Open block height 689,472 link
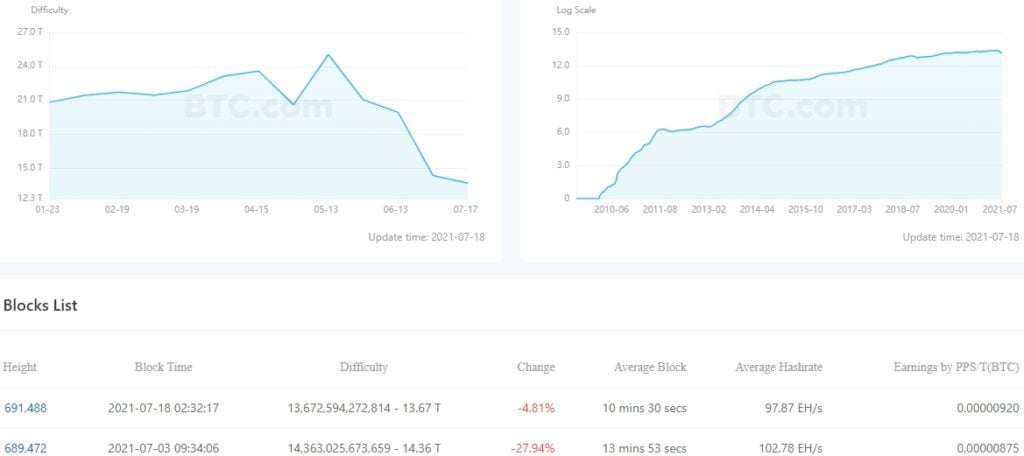 click(25, 448)
